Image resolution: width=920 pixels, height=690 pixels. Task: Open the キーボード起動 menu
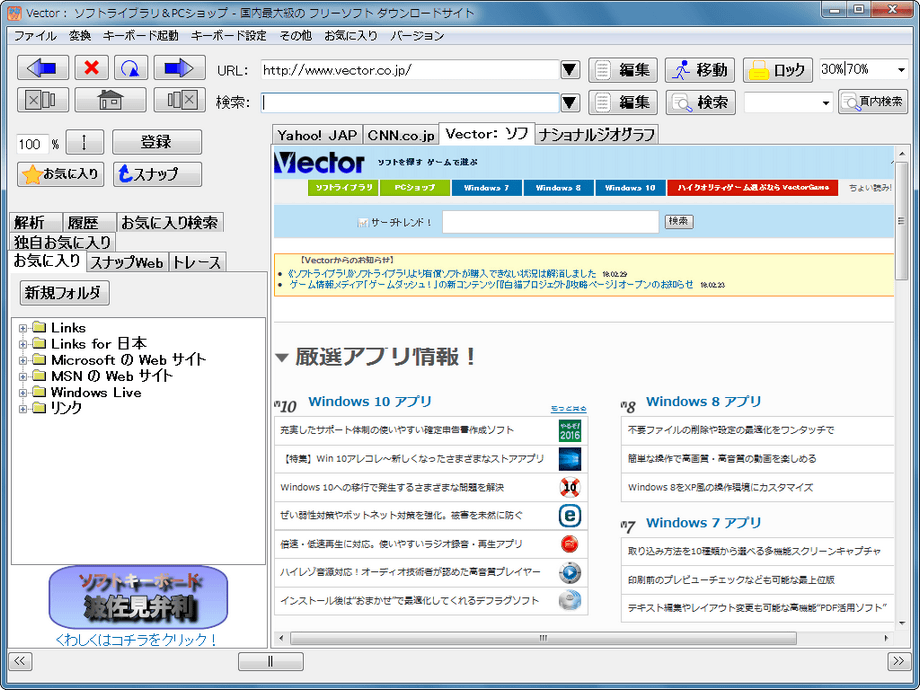coord(141,36)
